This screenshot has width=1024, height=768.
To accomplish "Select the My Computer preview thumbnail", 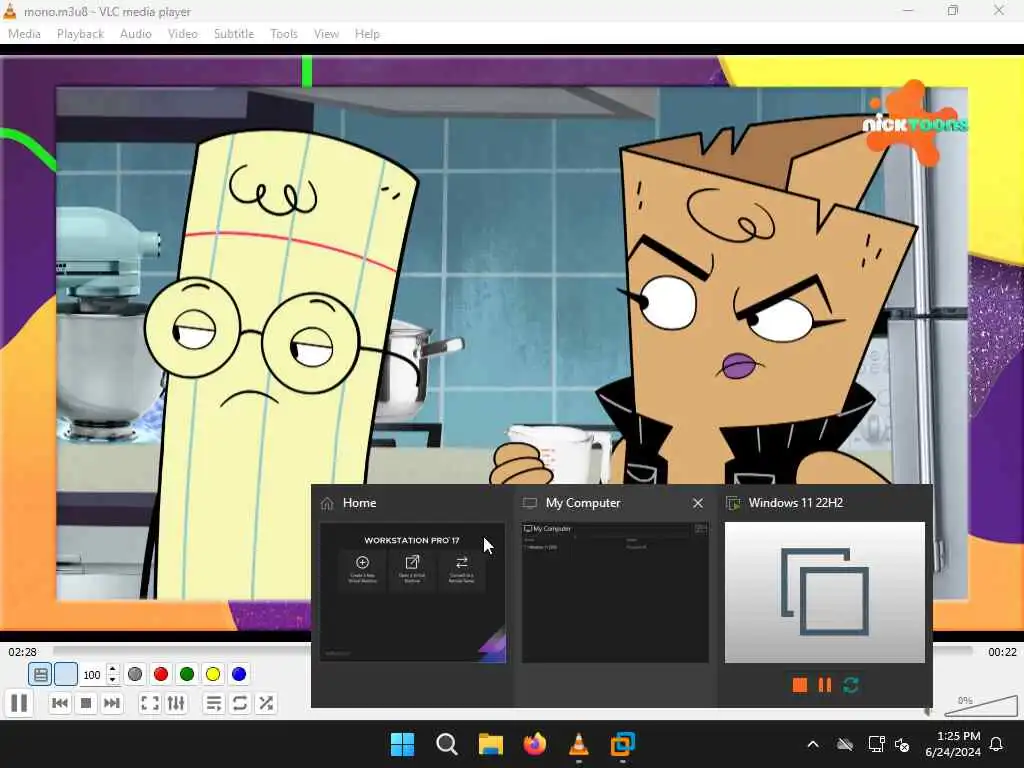I will pyautogui.click(x=615, y=592).
